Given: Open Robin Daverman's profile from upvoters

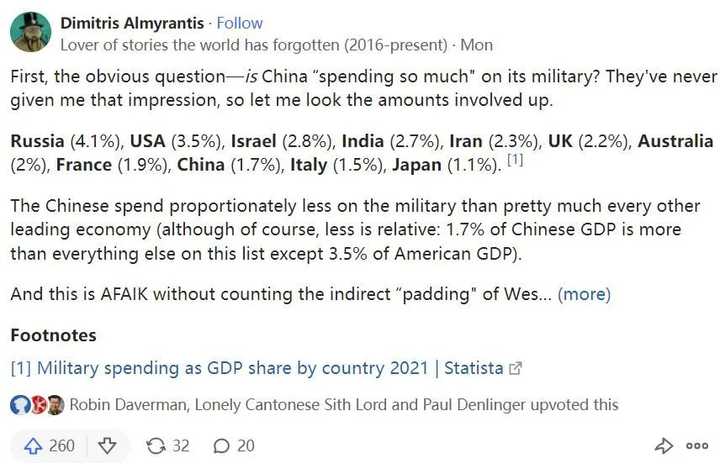Looking at the screenshot, I should (x=128, y=405).
